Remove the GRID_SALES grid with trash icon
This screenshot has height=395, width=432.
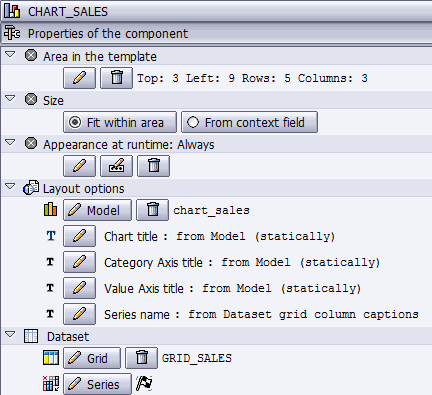coord(141,358)
